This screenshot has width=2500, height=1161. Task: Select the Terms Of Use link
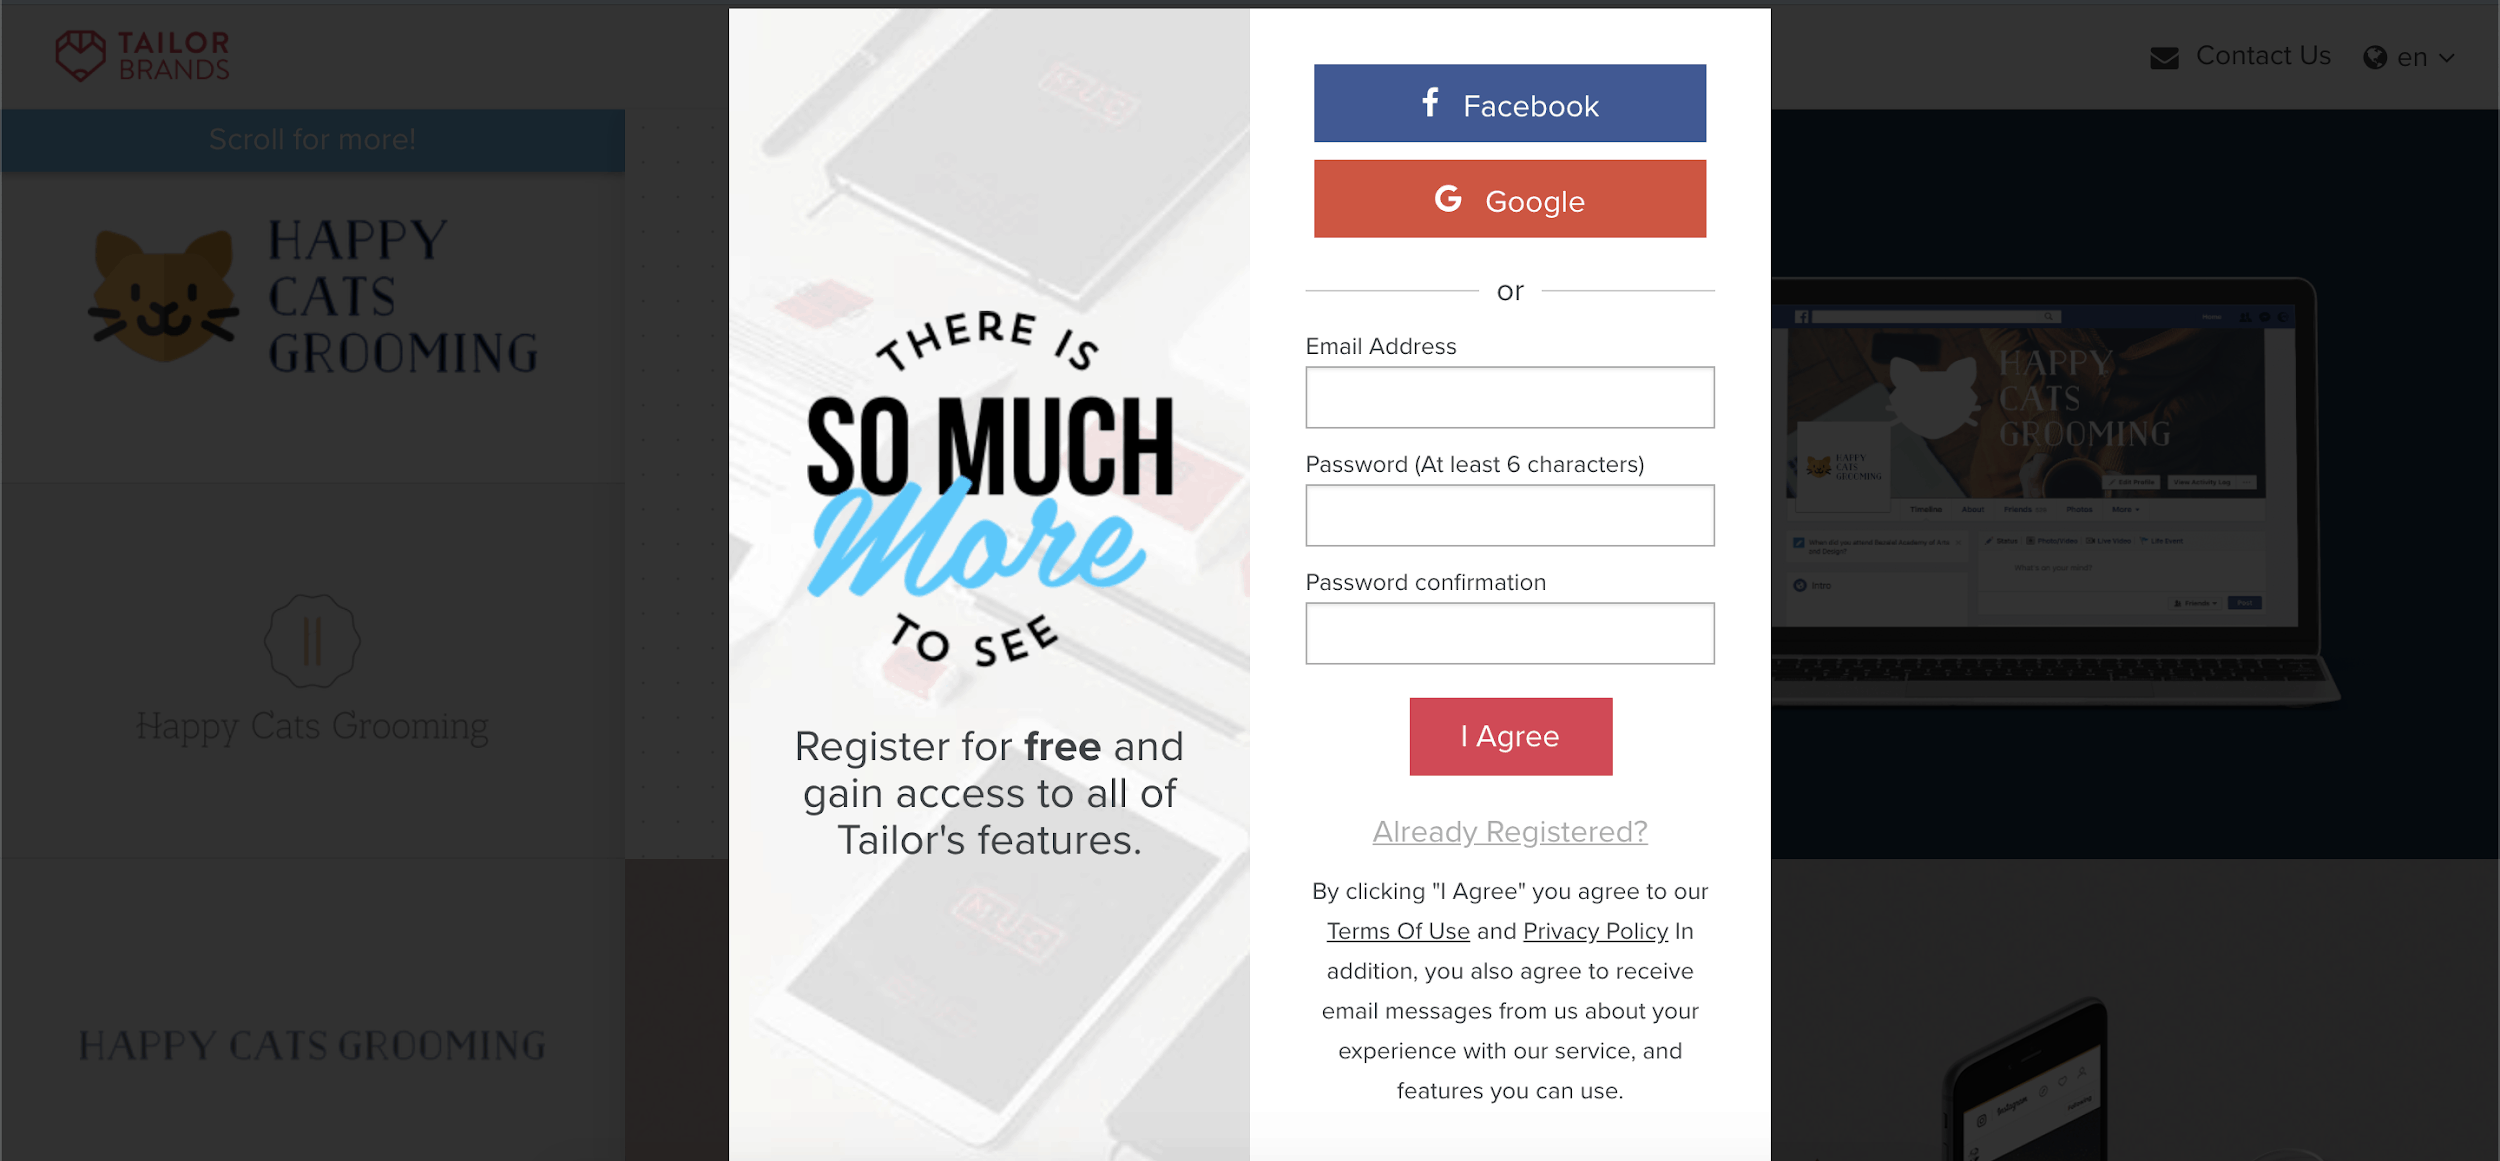[1397, 930]
